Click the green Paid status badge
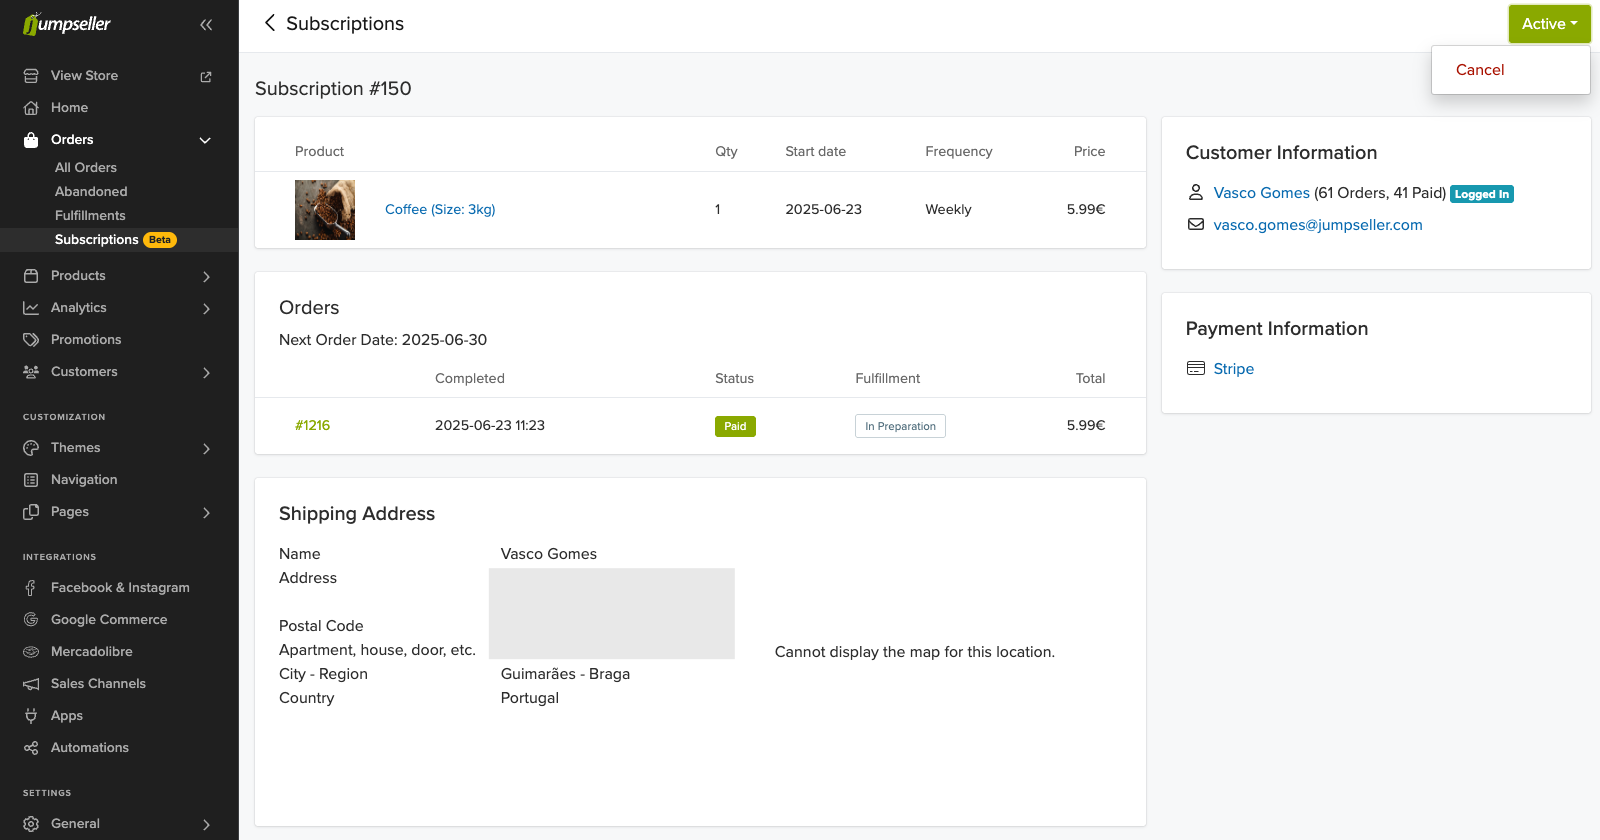This screenshot has width=1600, height=840. click(x=735, y=426)
